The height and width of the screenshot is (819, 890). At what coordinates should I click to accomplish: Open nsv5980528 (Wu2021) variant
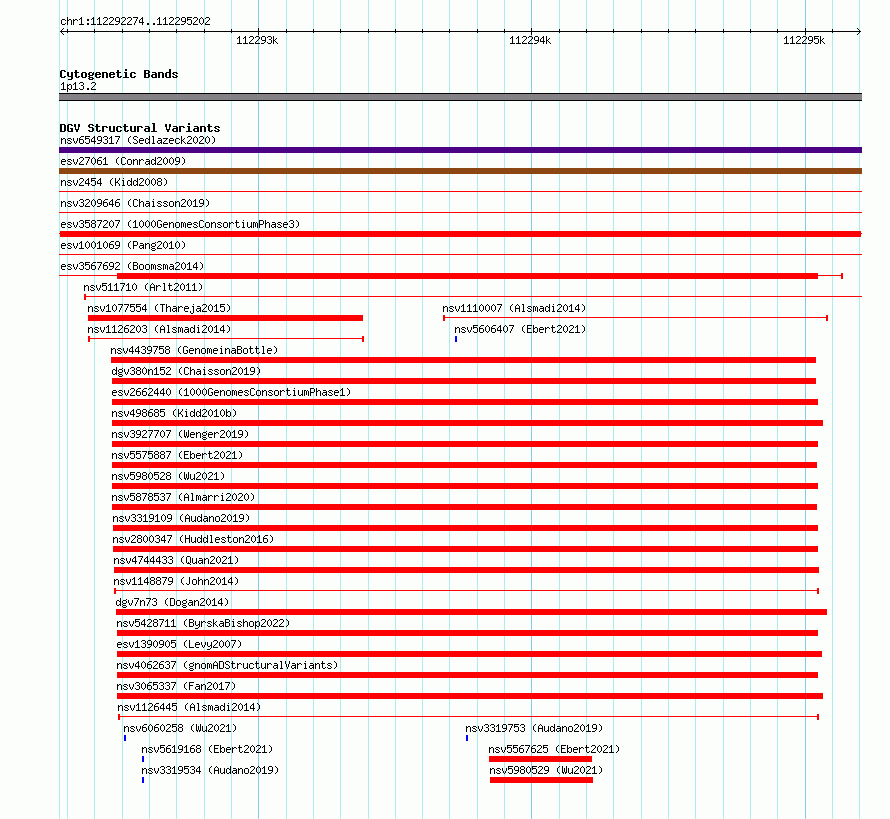[x=169, y=476]
